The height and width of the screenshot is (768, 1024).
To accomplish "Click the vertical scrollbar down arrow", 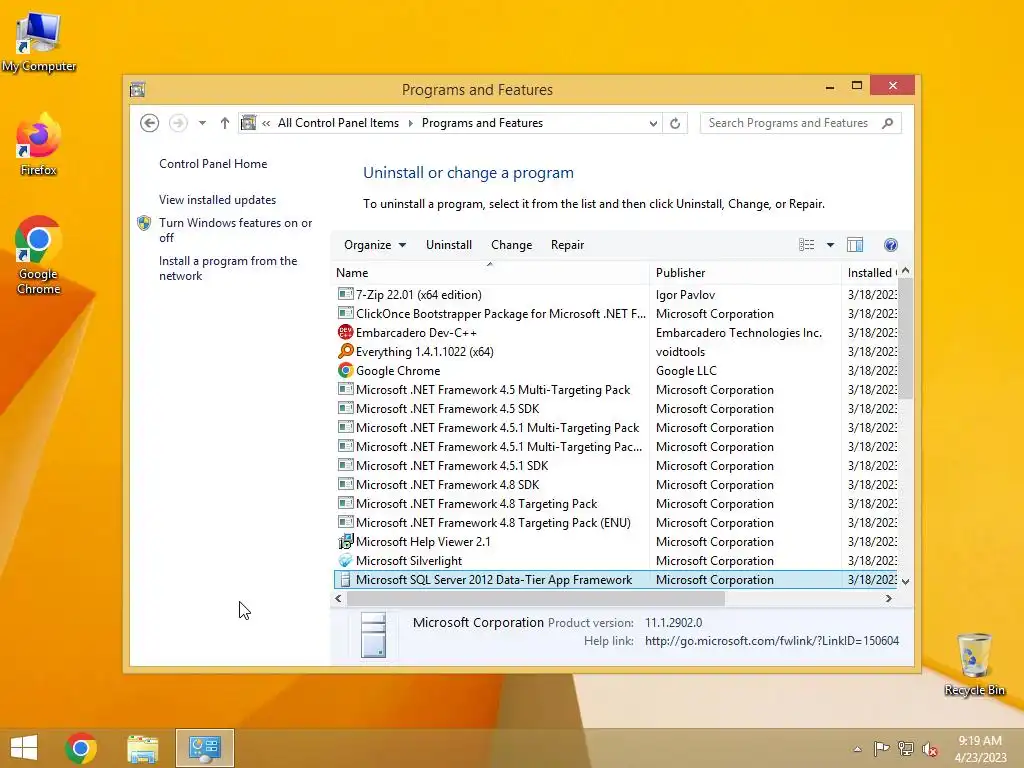I will point(905,581).
